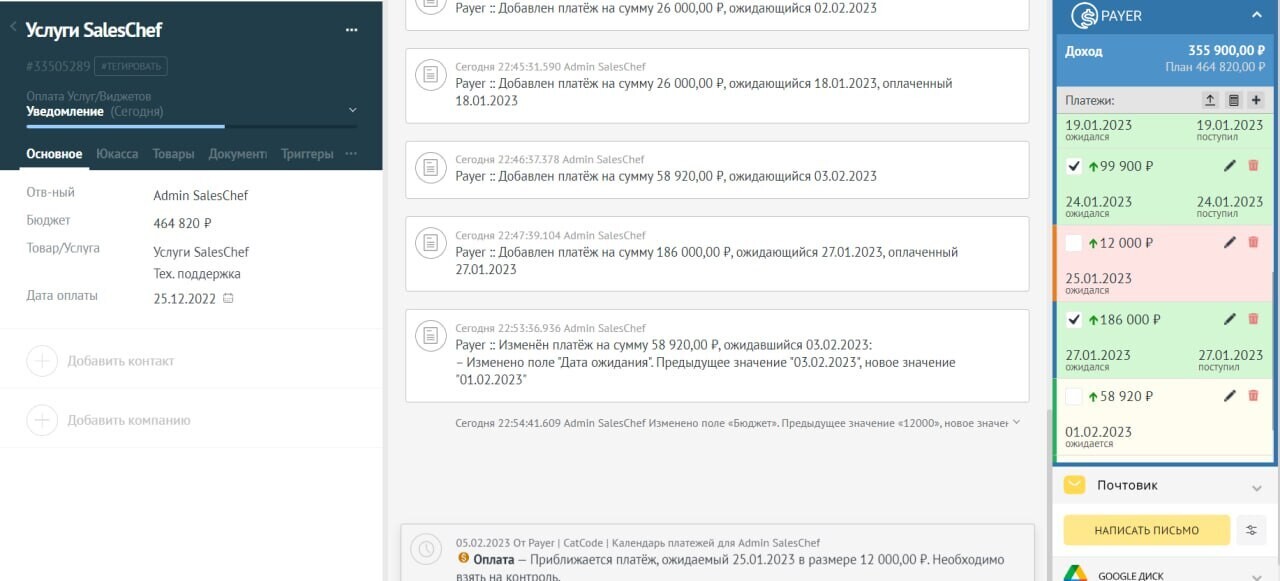1280x581 pixels.
Task: Click the deal ID #33505289
Action: point(58,66)
